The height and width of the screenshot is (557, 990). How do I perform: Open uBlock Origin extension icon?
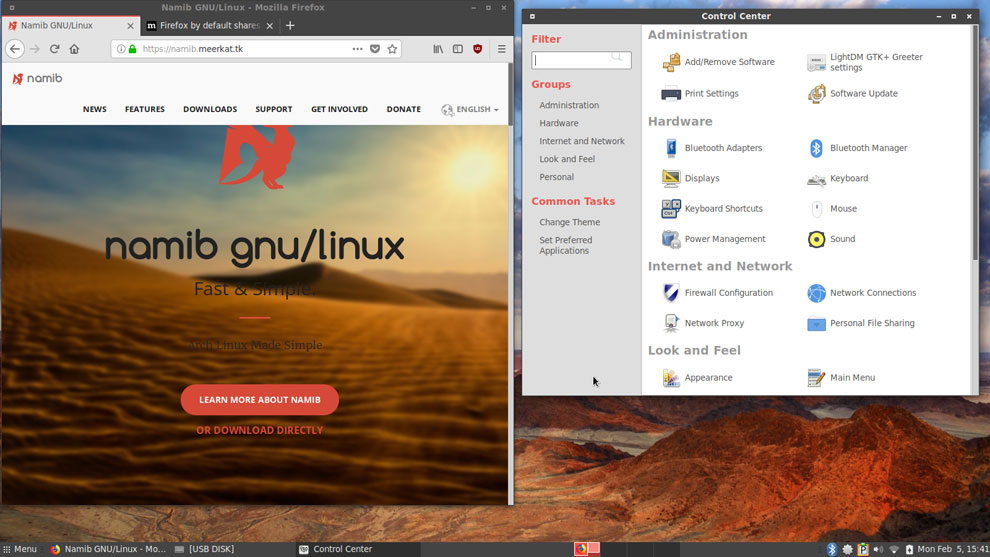click(x=478, y=49)
